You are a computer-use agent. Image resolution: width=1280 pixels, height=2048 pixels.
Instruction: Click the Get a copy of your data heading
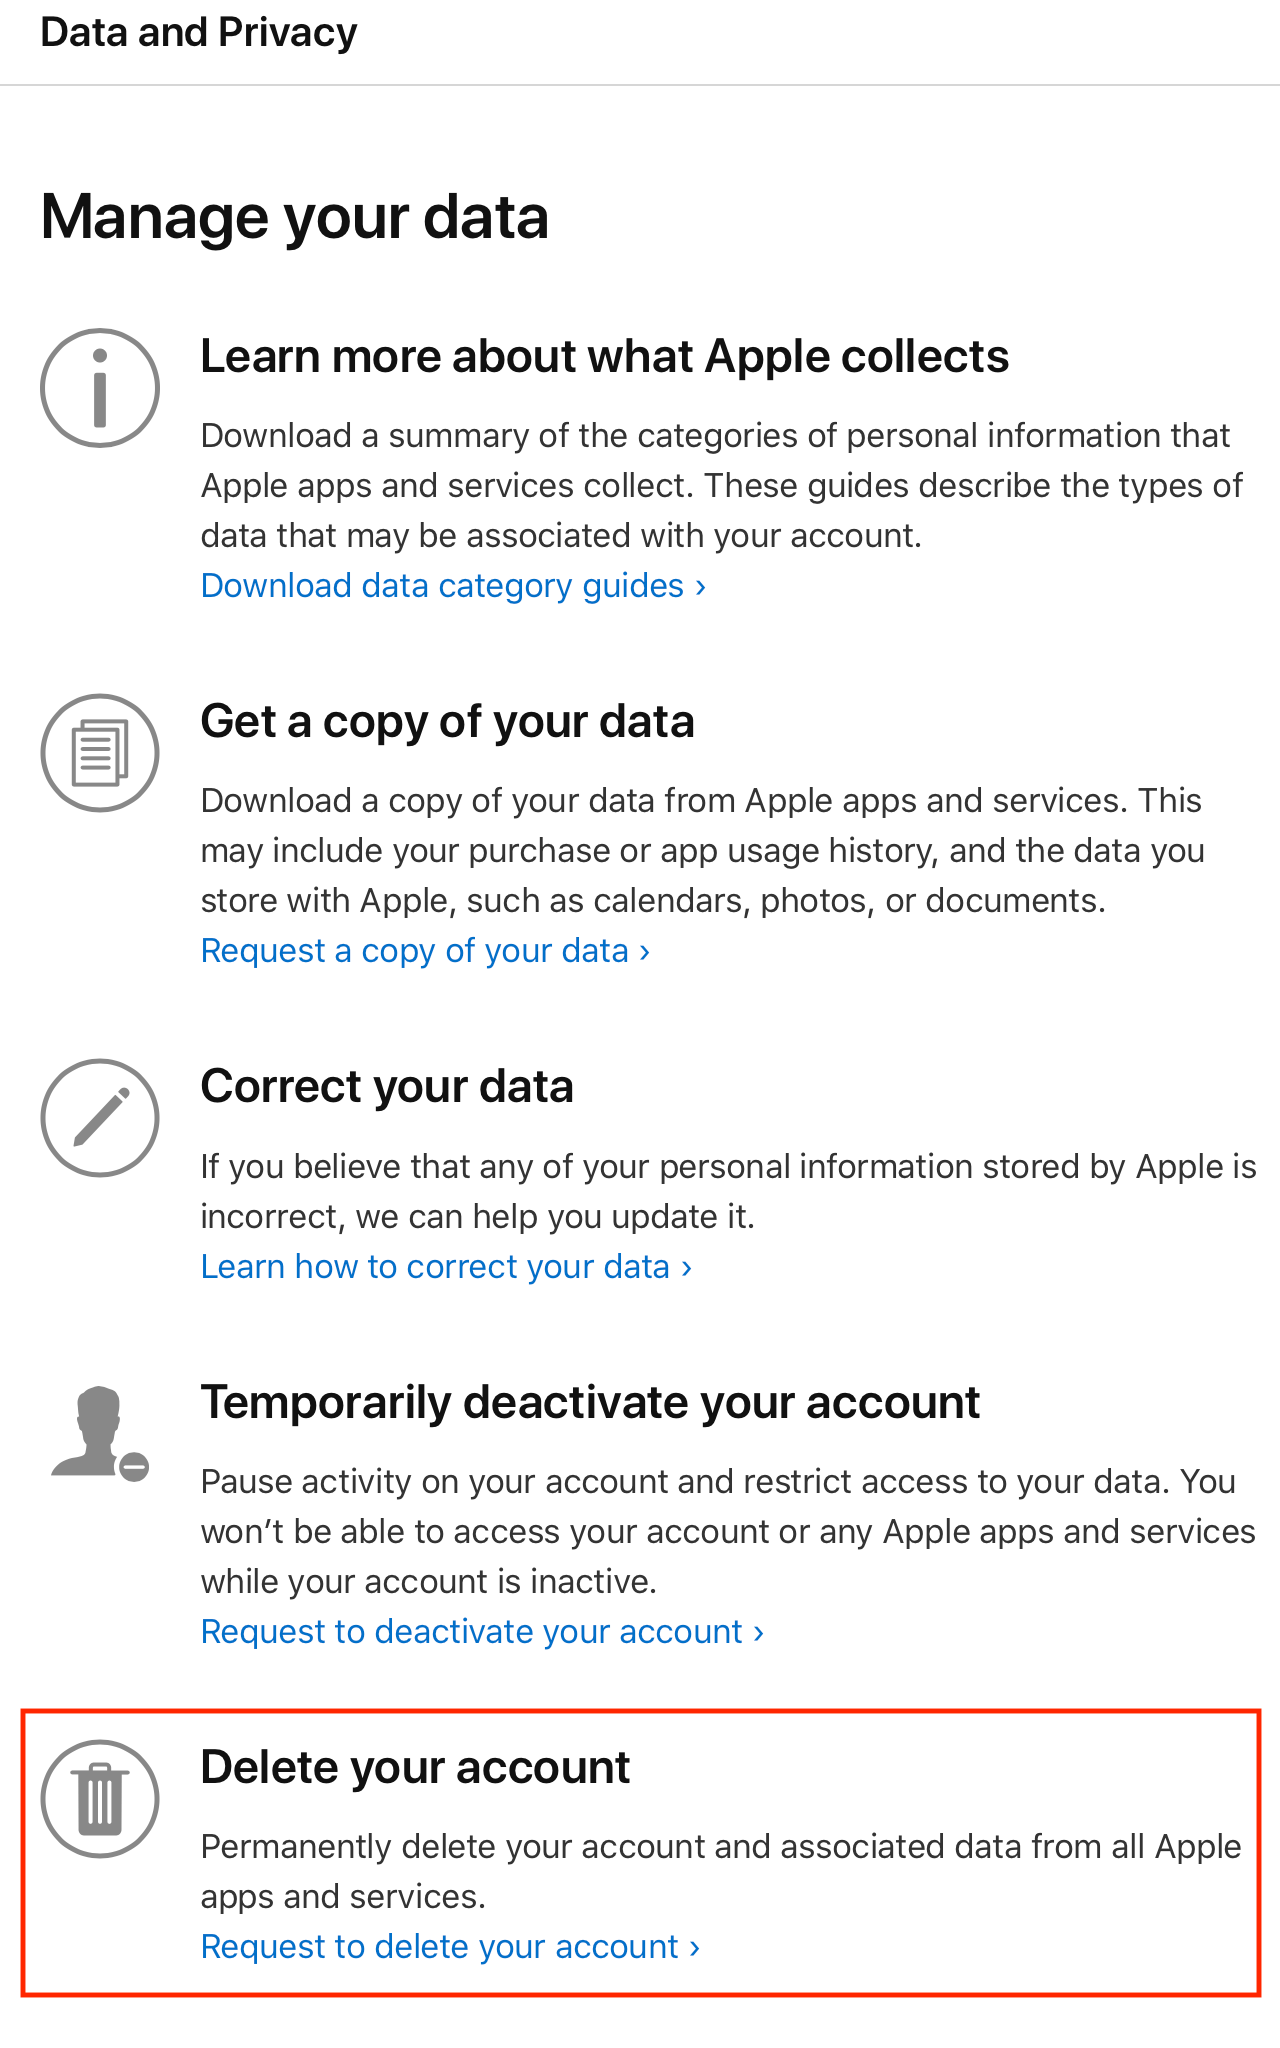447,722
